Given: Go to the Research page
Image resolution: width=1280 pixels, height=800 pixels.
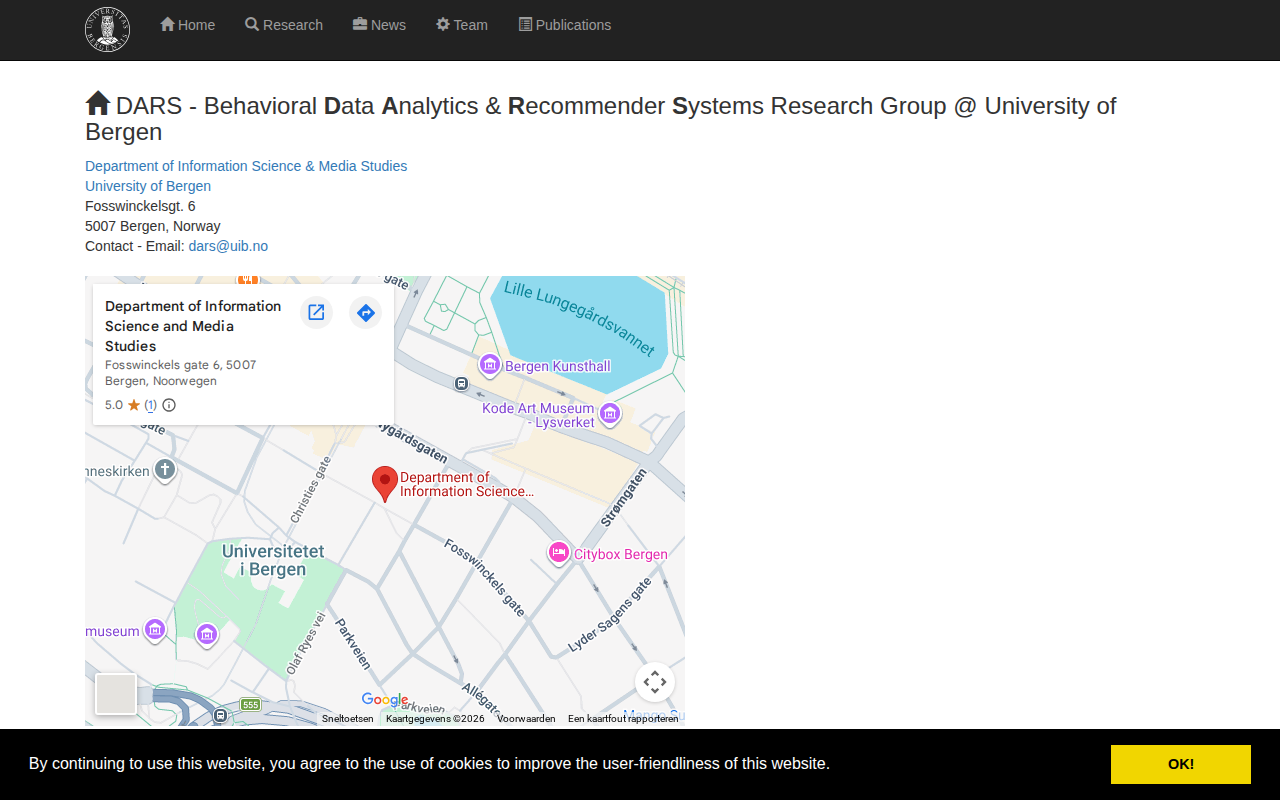Looking at the screenshot, I should point(284,25).
